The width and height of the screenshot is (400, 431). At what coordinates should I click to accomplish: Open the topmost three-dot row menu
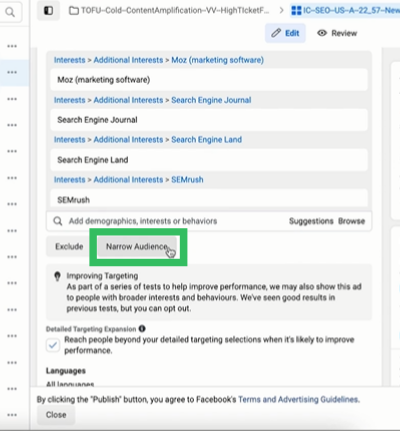(x=12, y=46)
